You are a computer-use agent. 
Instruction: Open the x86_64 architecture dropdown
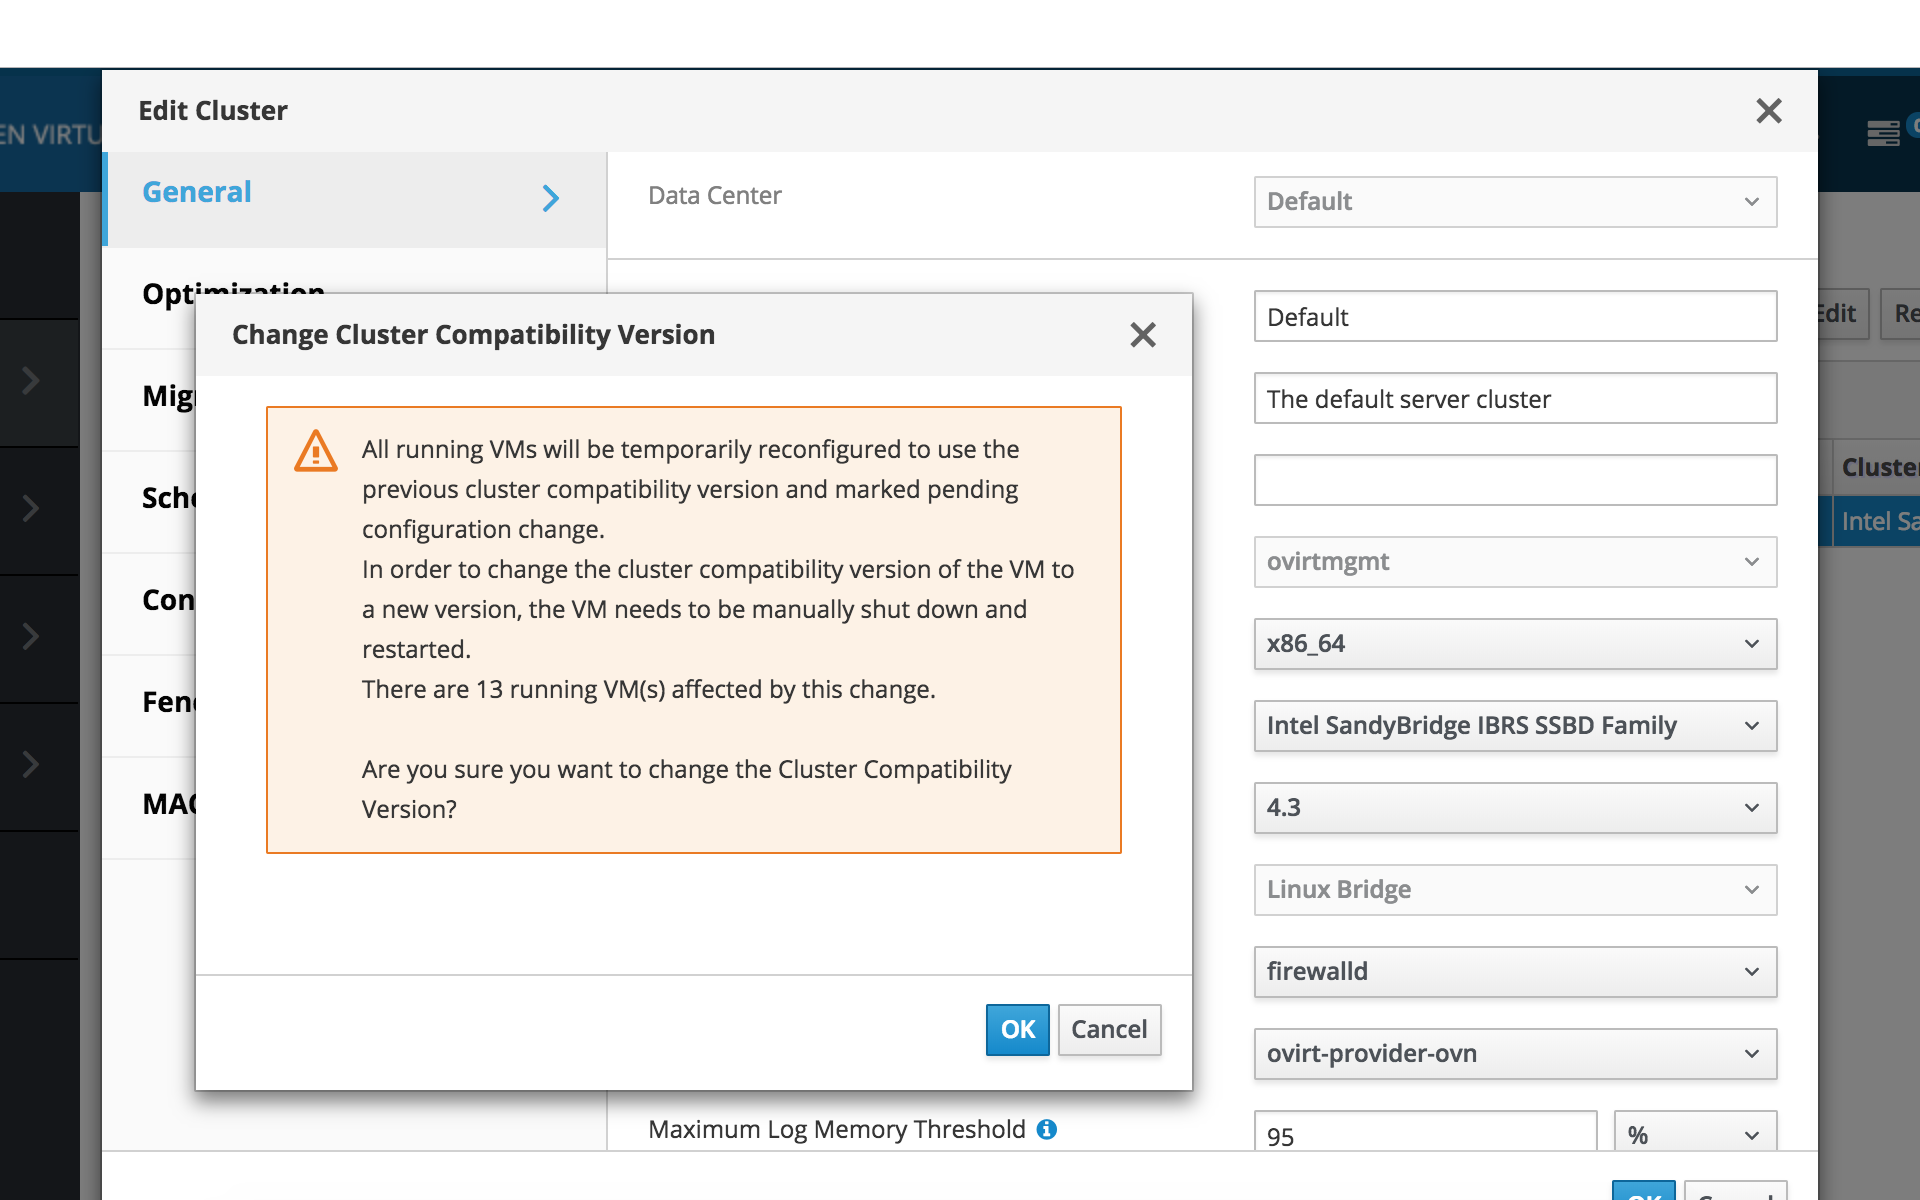(1514, 644)
